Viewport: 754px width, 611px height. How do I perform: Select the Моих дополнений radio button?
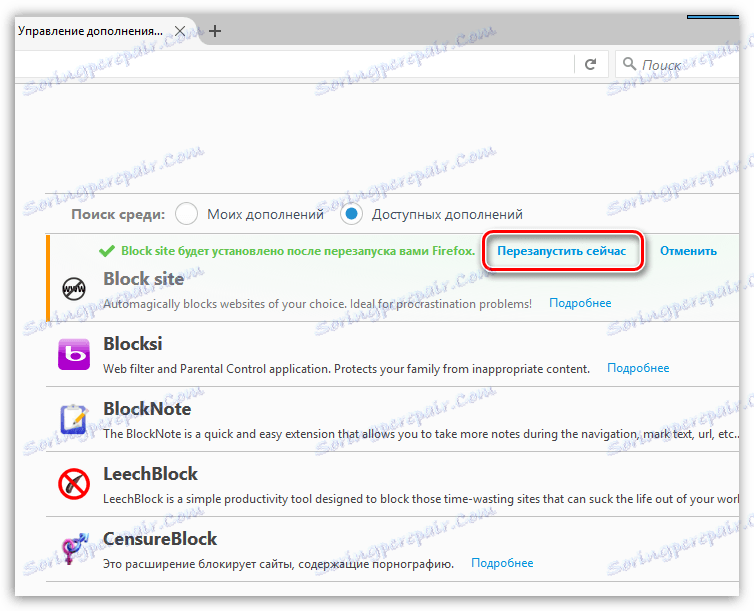pos(186,214)
